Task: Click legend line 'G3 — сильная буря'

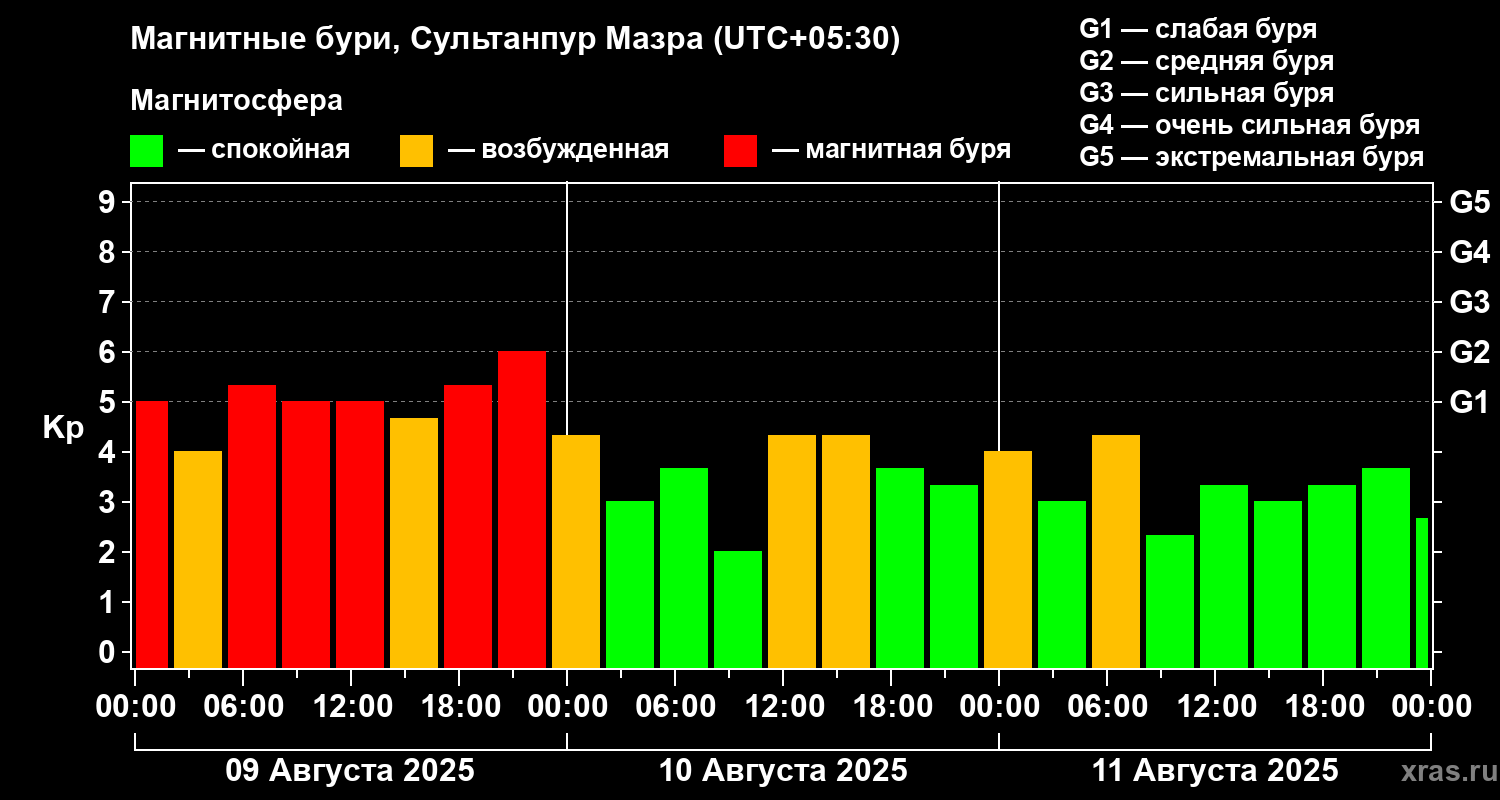Action: [x=1206, y=93]
